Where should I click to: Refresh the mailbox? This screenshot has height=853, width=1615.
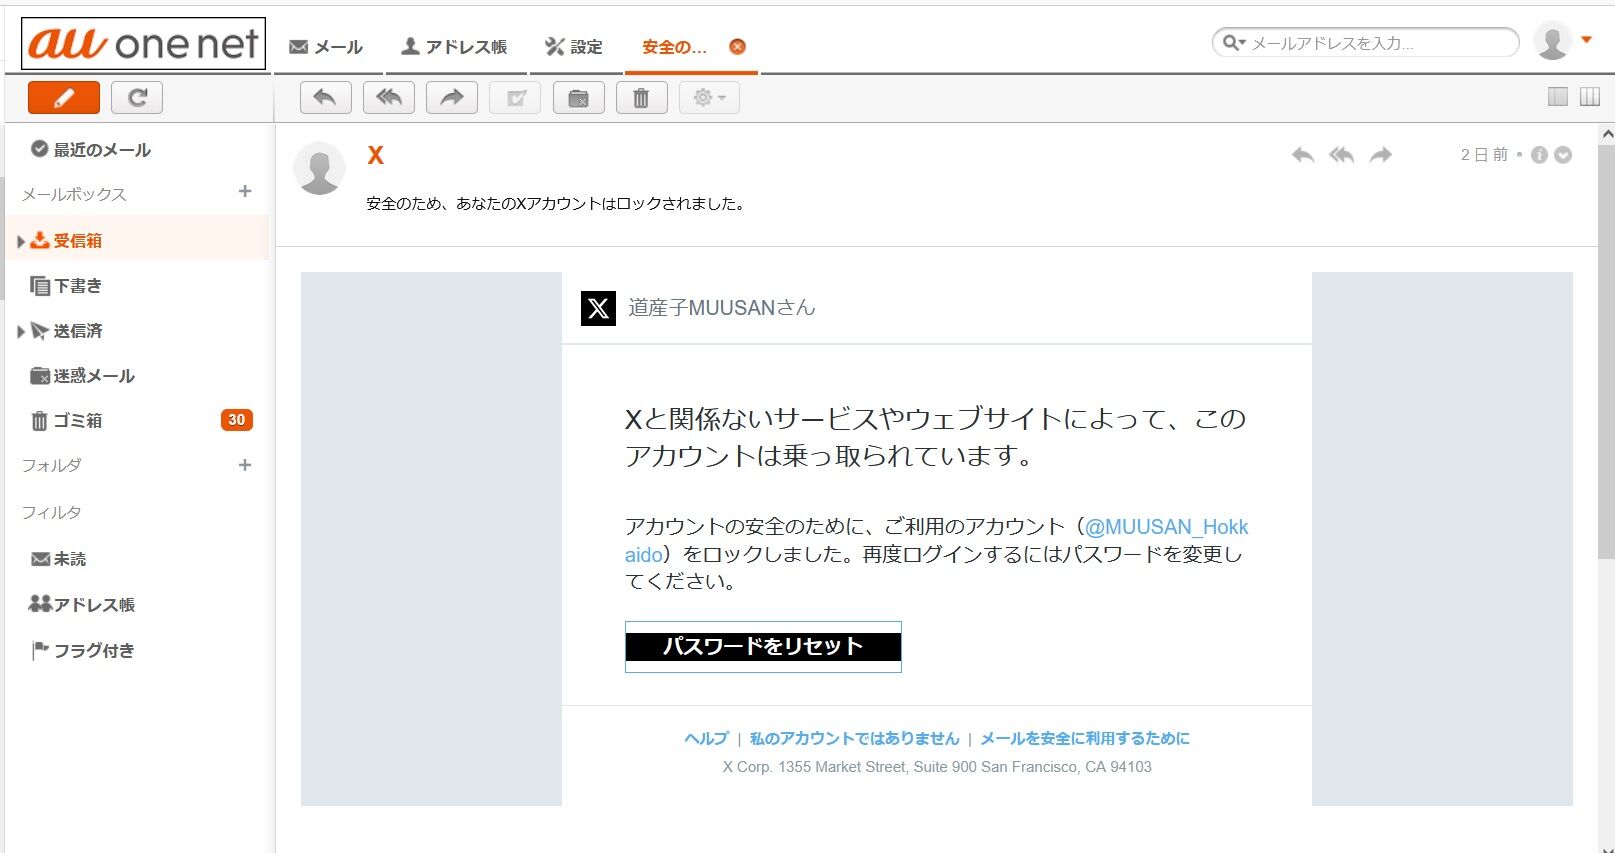(x=137, y=97)
